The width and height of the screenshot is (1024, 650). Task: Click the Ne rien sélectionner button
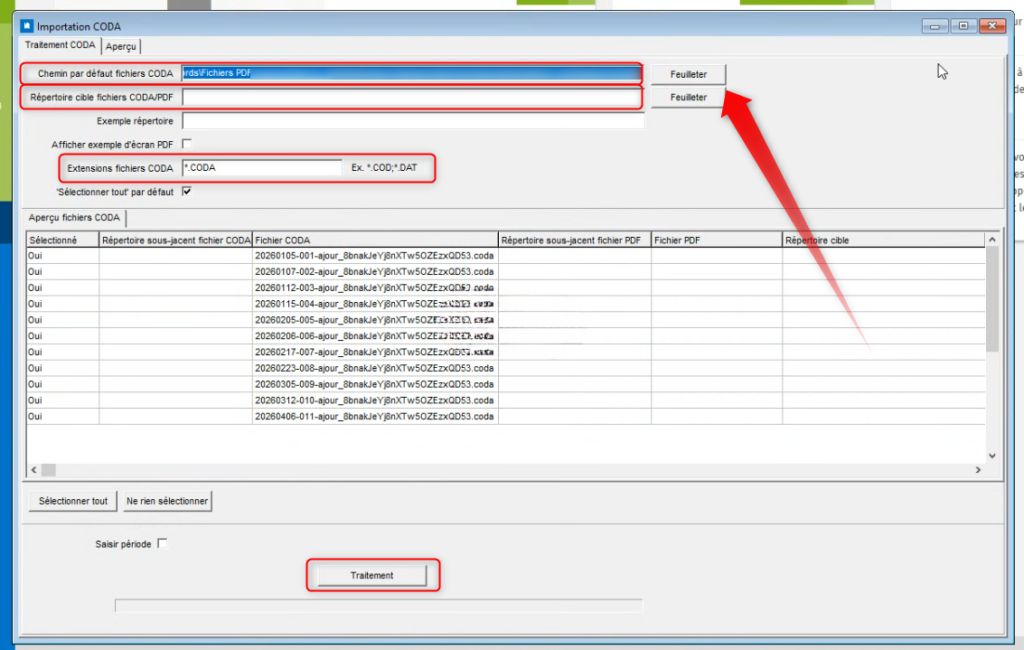(x=167, y=501)
